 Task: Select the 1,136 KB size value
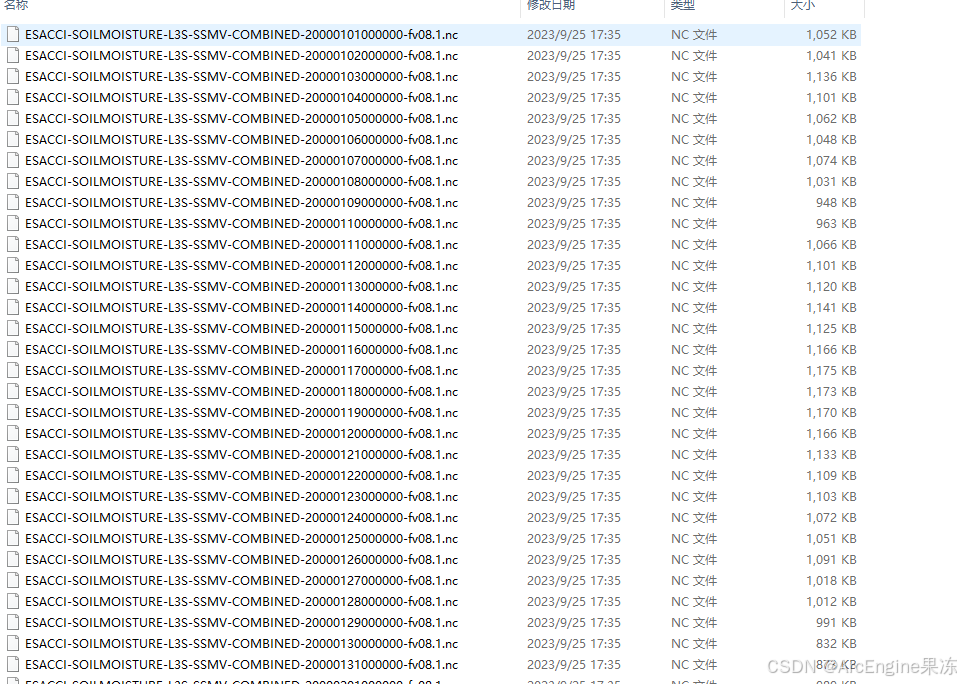click(831, 77)
